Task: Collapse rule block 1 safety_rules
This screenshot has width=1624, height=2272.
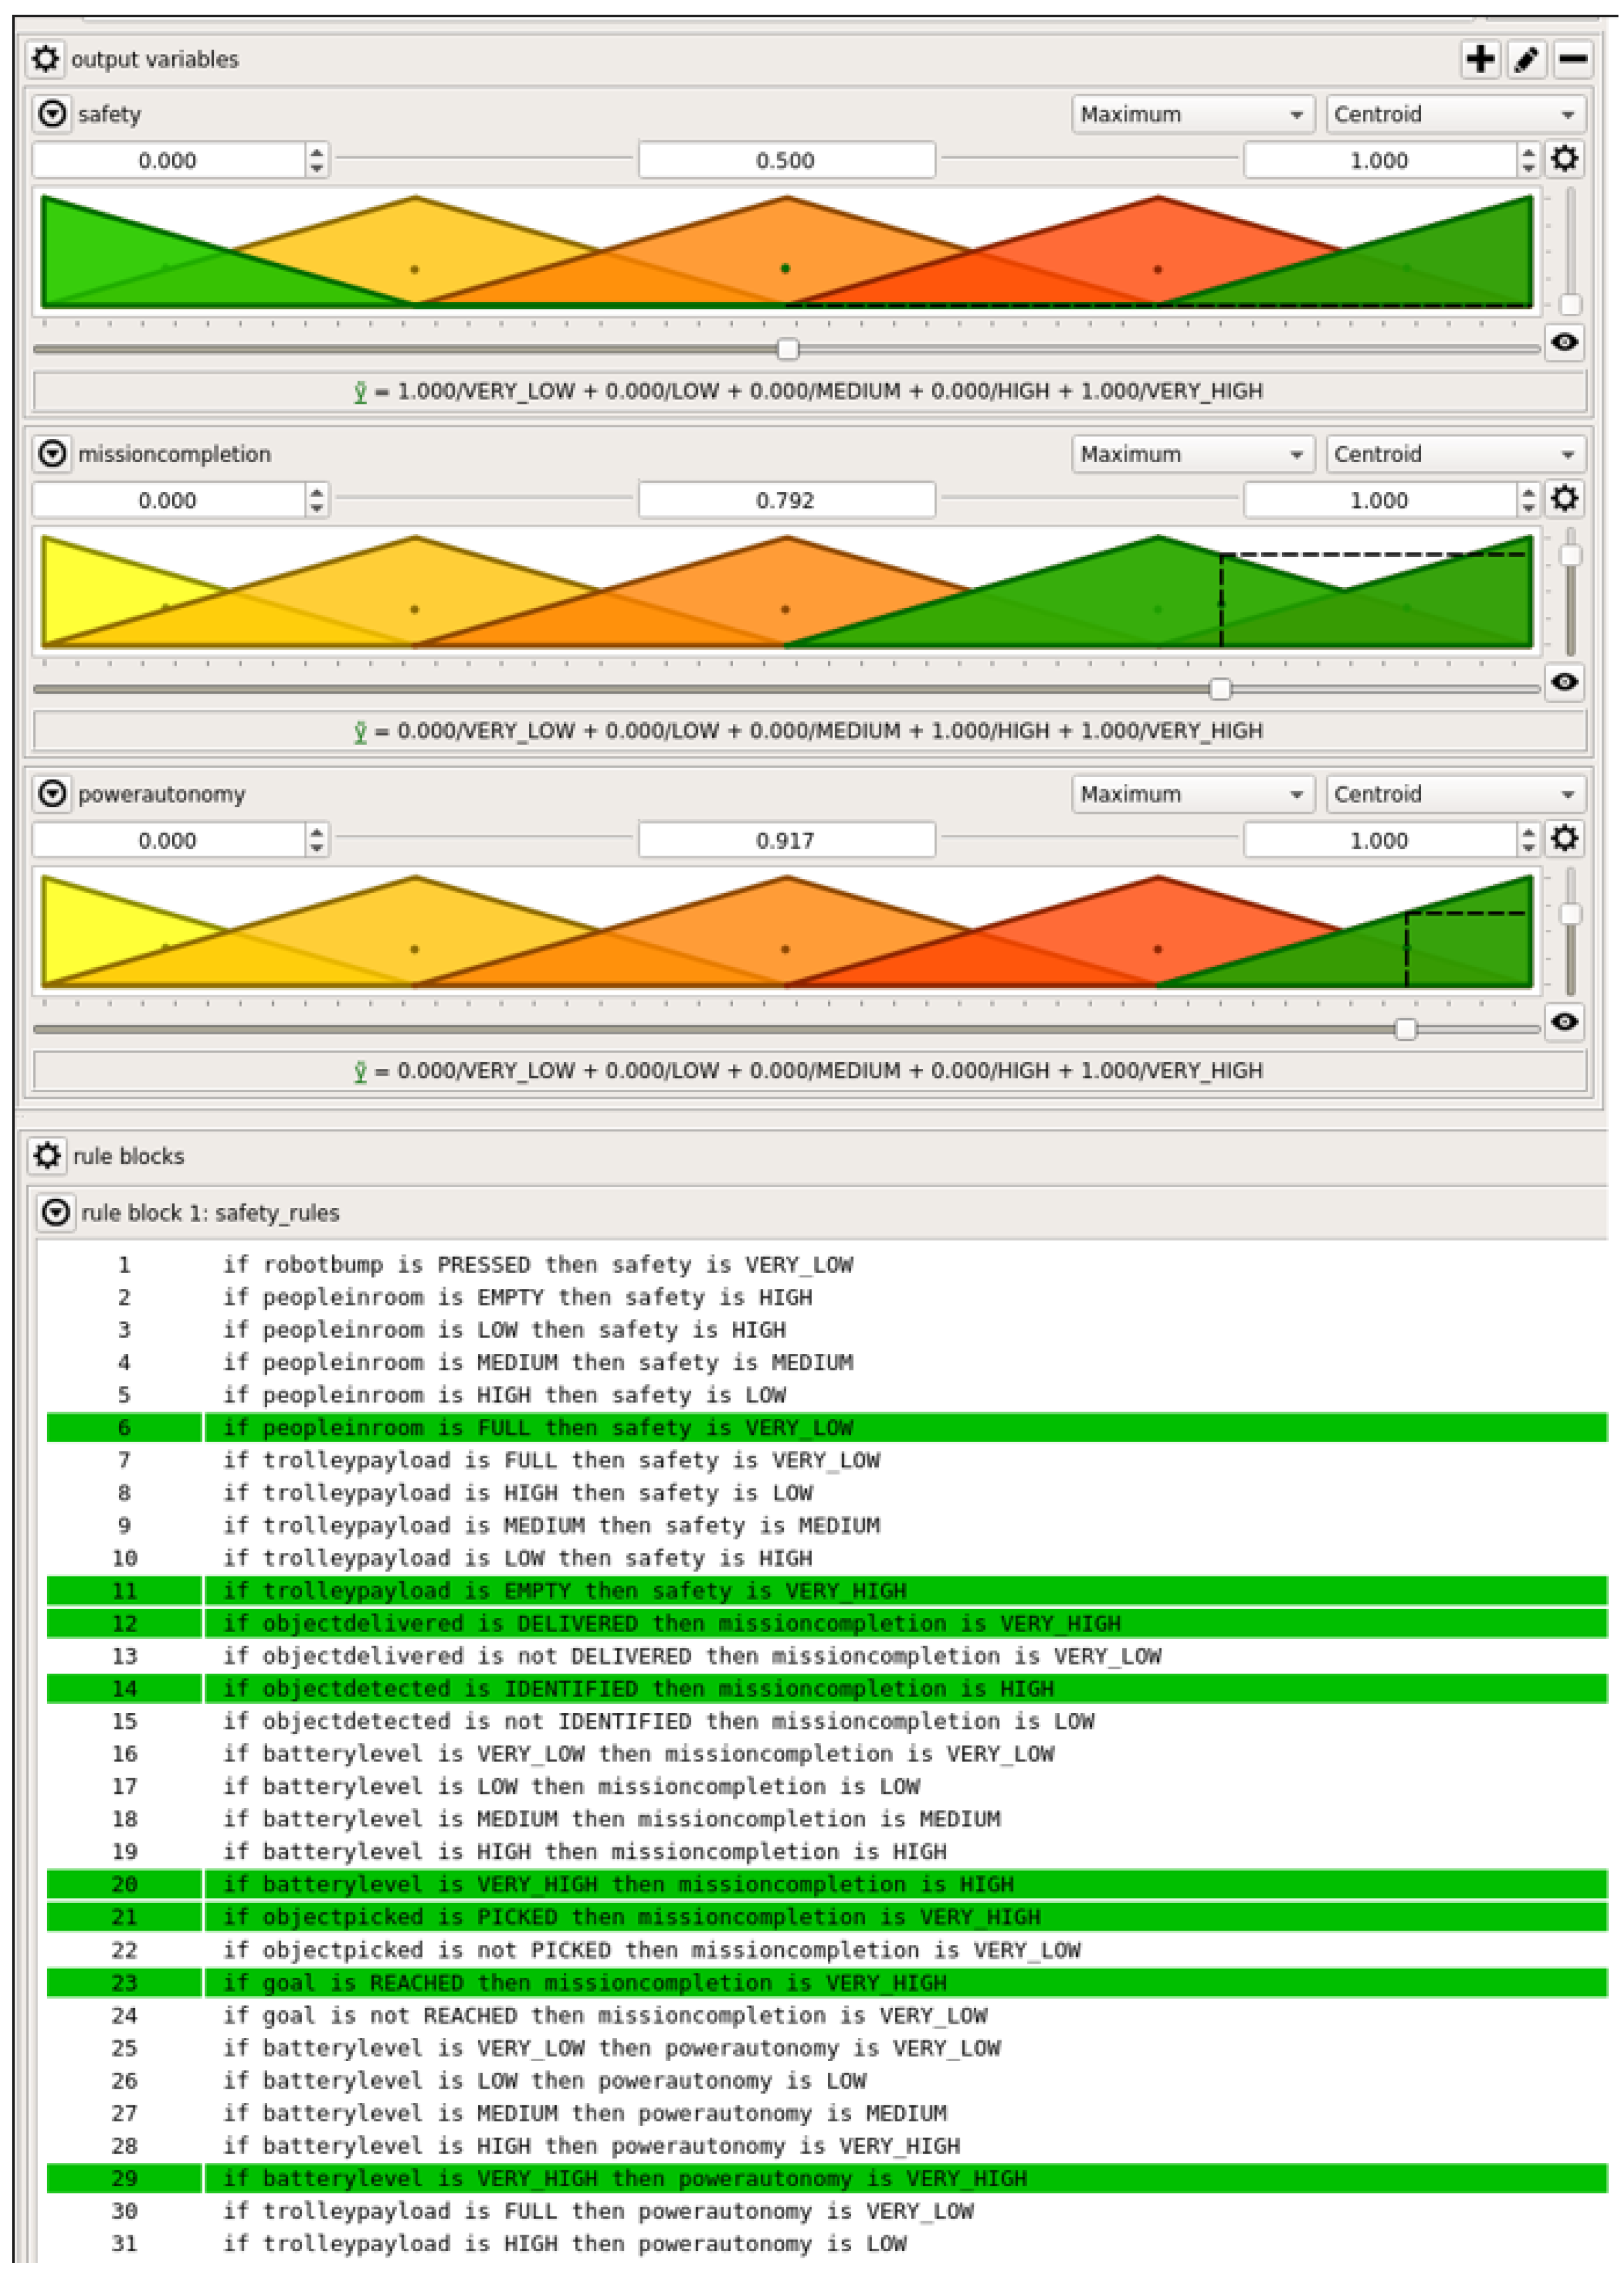Action: [x=56, y=1212]
